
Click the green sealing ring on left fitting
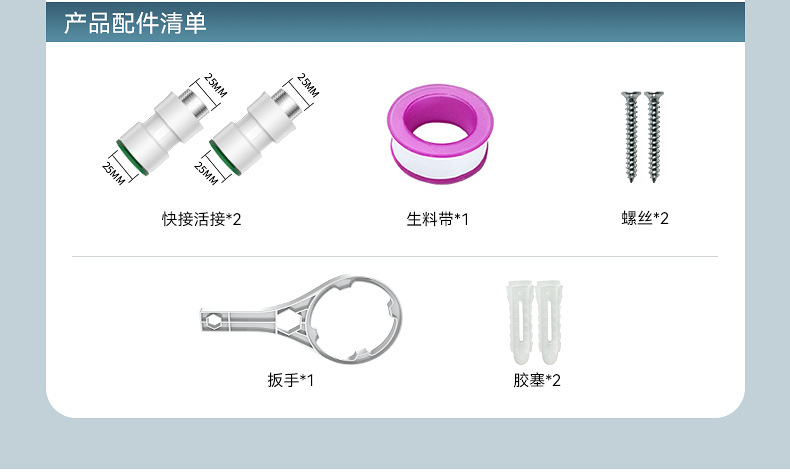tap(132, 158)
